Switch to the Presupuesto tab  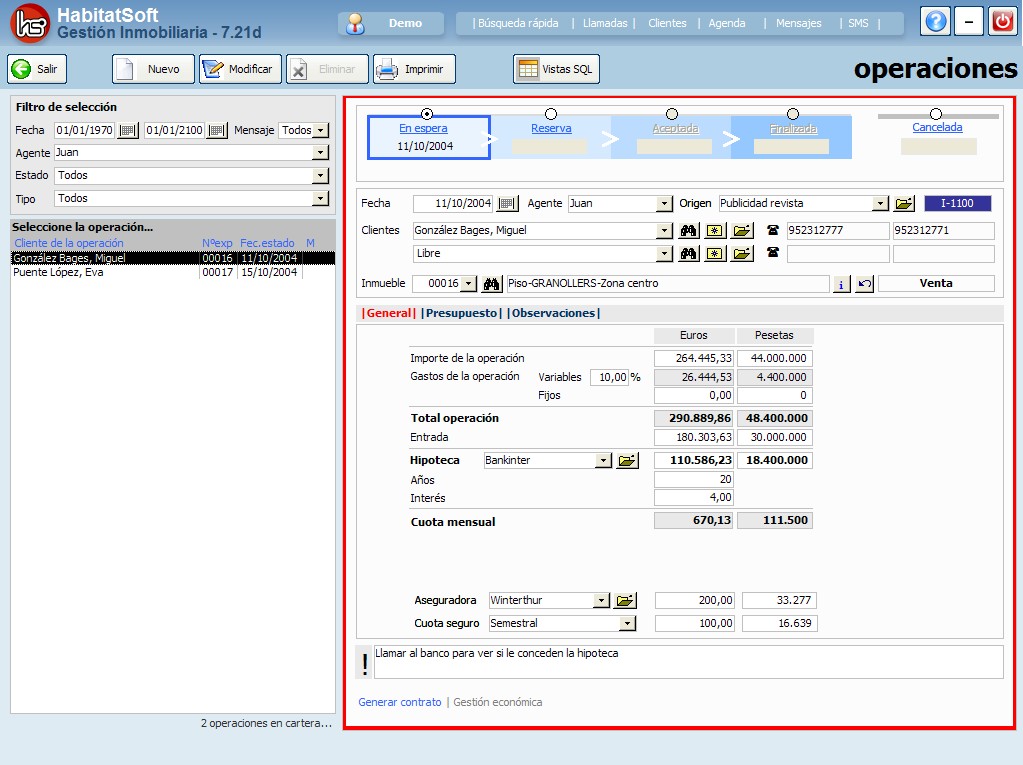pos(461,313)
